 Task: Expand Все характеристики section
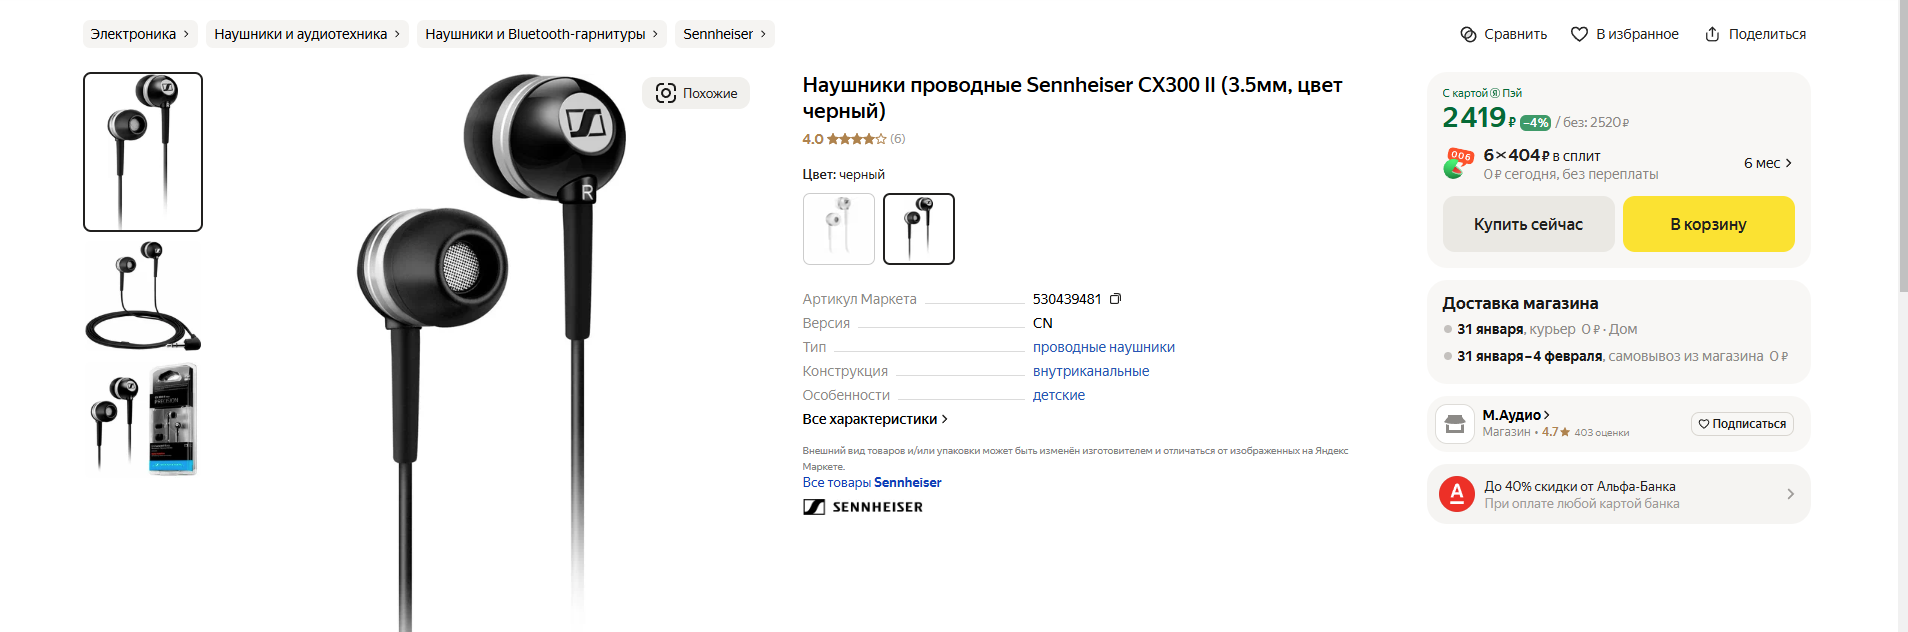(875, 419)
